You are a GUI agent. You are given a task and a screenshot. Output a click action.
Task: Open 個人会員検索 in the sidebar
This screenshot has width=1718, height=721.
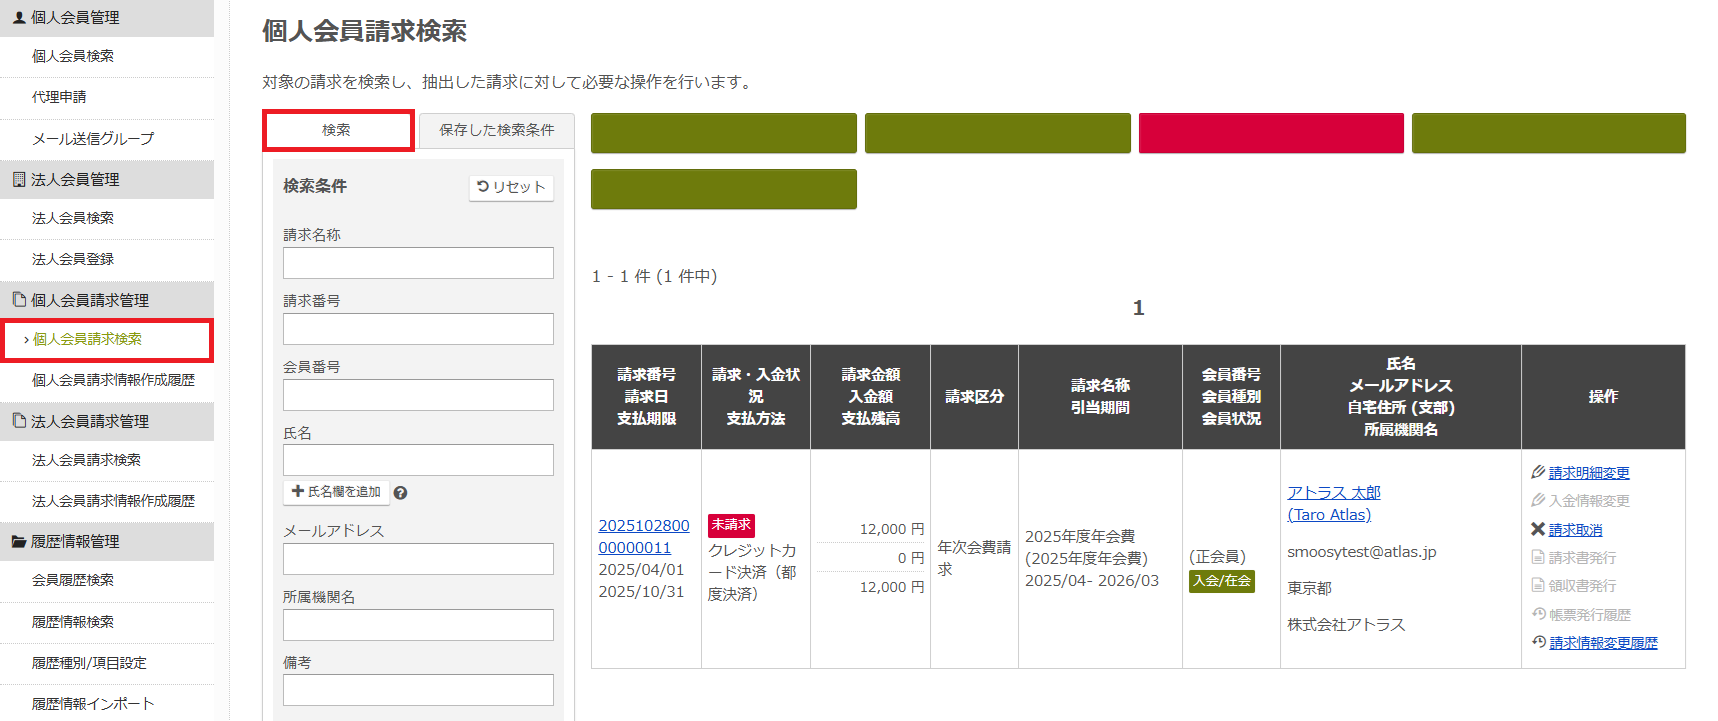tap(73, 56)
